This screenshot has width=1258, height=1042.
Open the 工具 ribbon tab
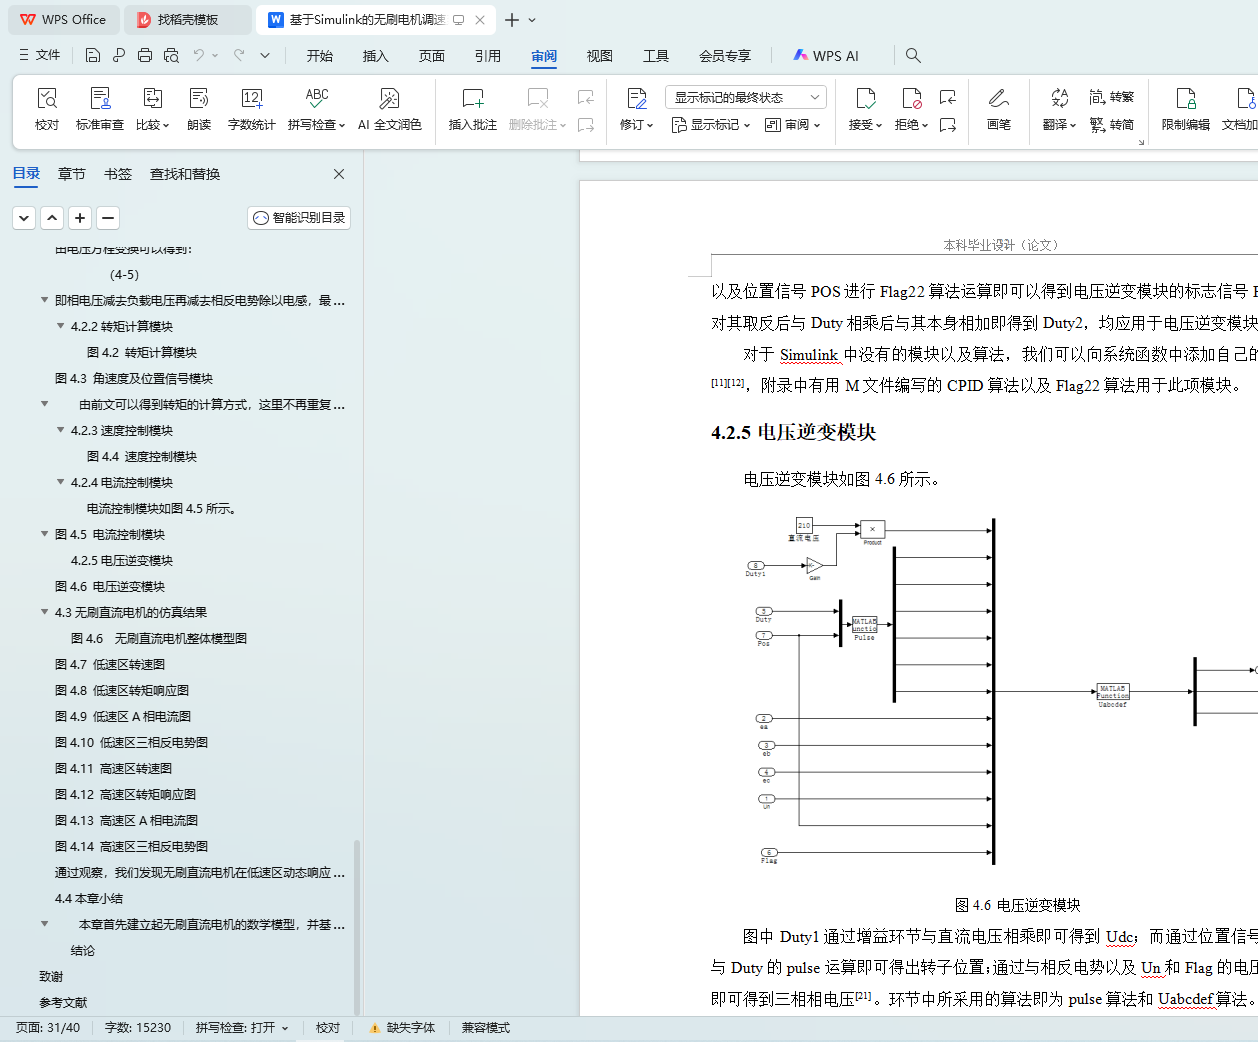[x=656, y=56]
